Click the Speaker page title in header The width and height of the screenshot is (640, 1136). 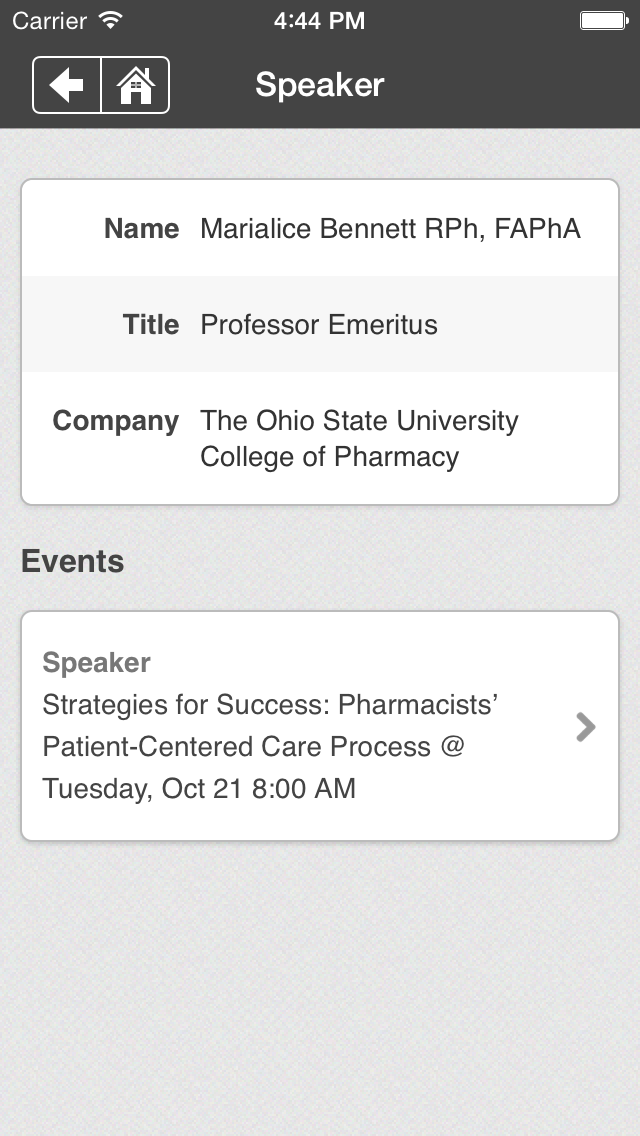pos(319,85)
